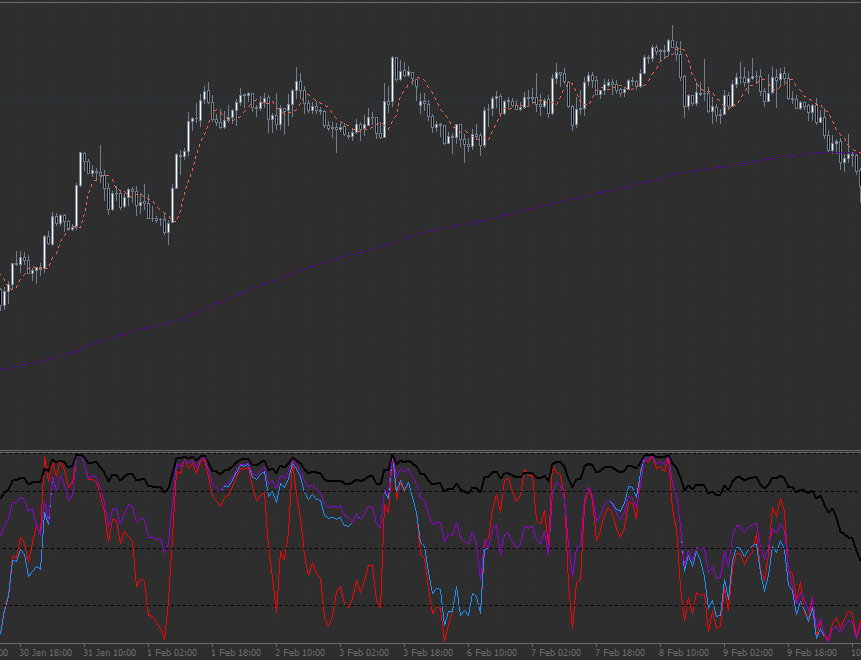Click the "9 Feb 02:00" time axis label
This screenshot has height=660, width=861.
coord(748,653)
